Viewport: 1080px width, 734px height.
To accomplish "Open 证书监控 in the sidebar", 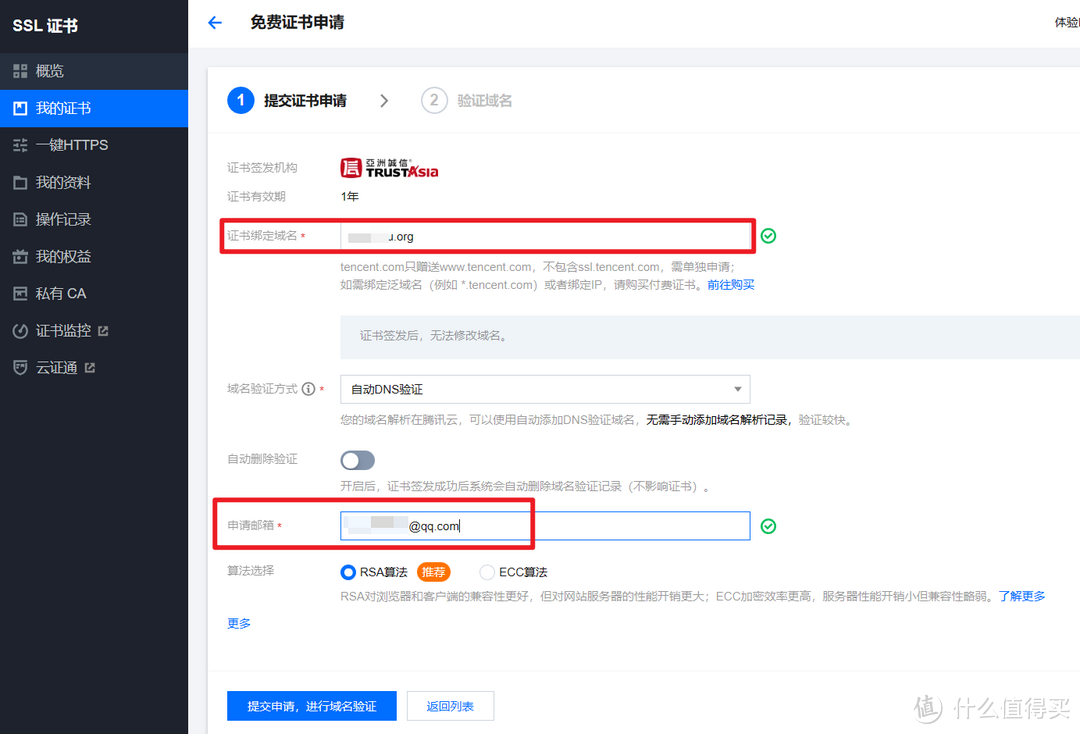I will (64, 331).
